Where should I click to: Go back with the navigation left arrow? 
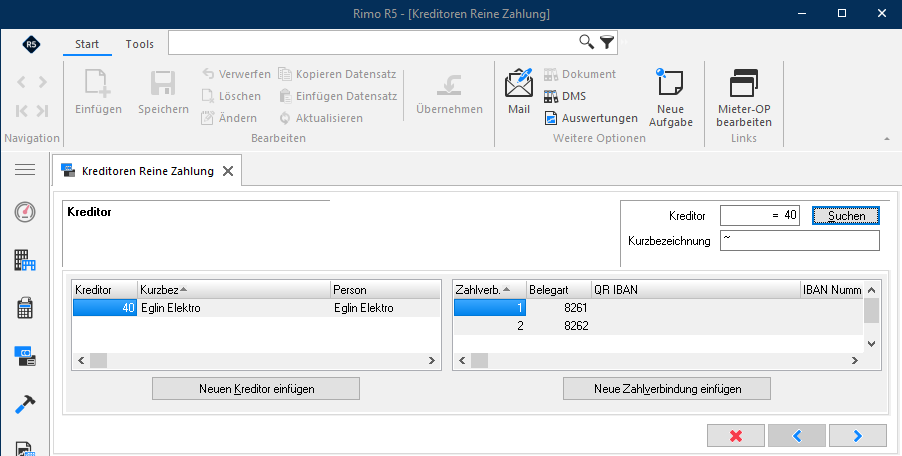tap(21, 82)
